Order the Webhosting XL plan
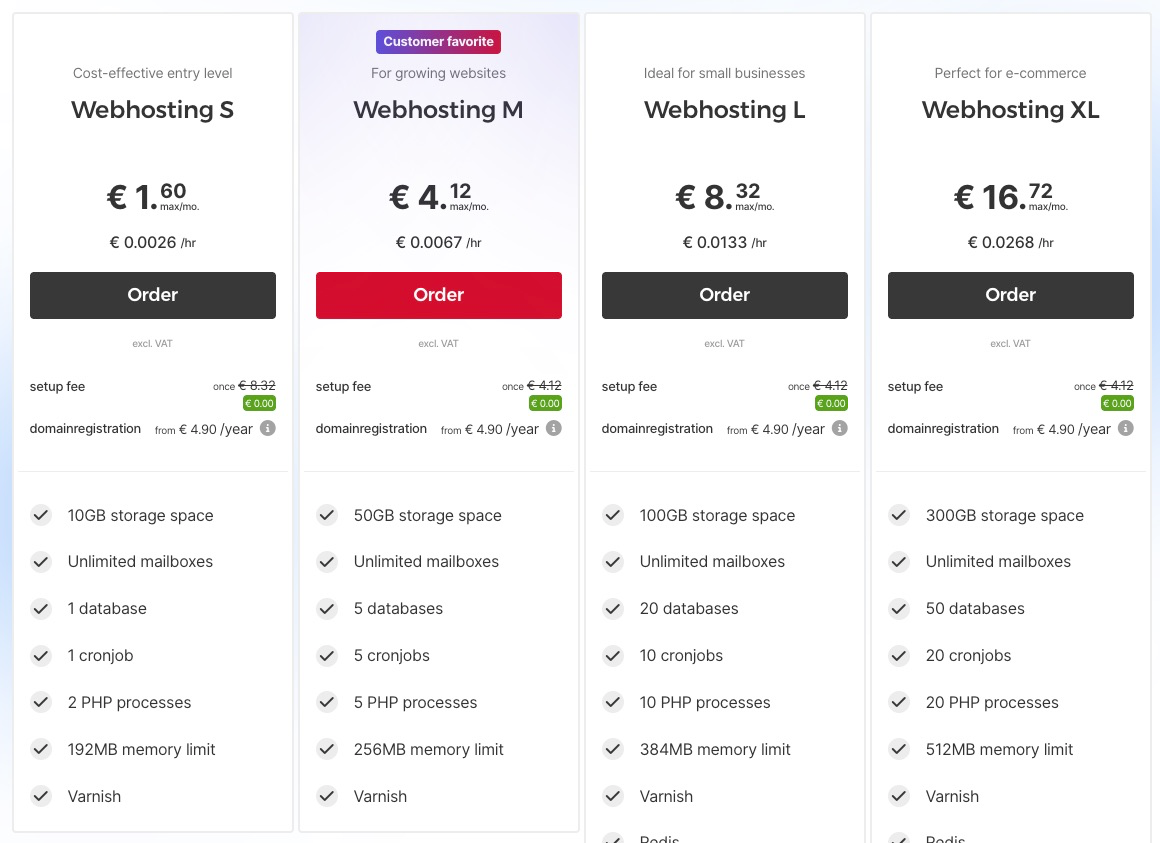This screenshot has width=1160, height=843. pos(1011,295)
